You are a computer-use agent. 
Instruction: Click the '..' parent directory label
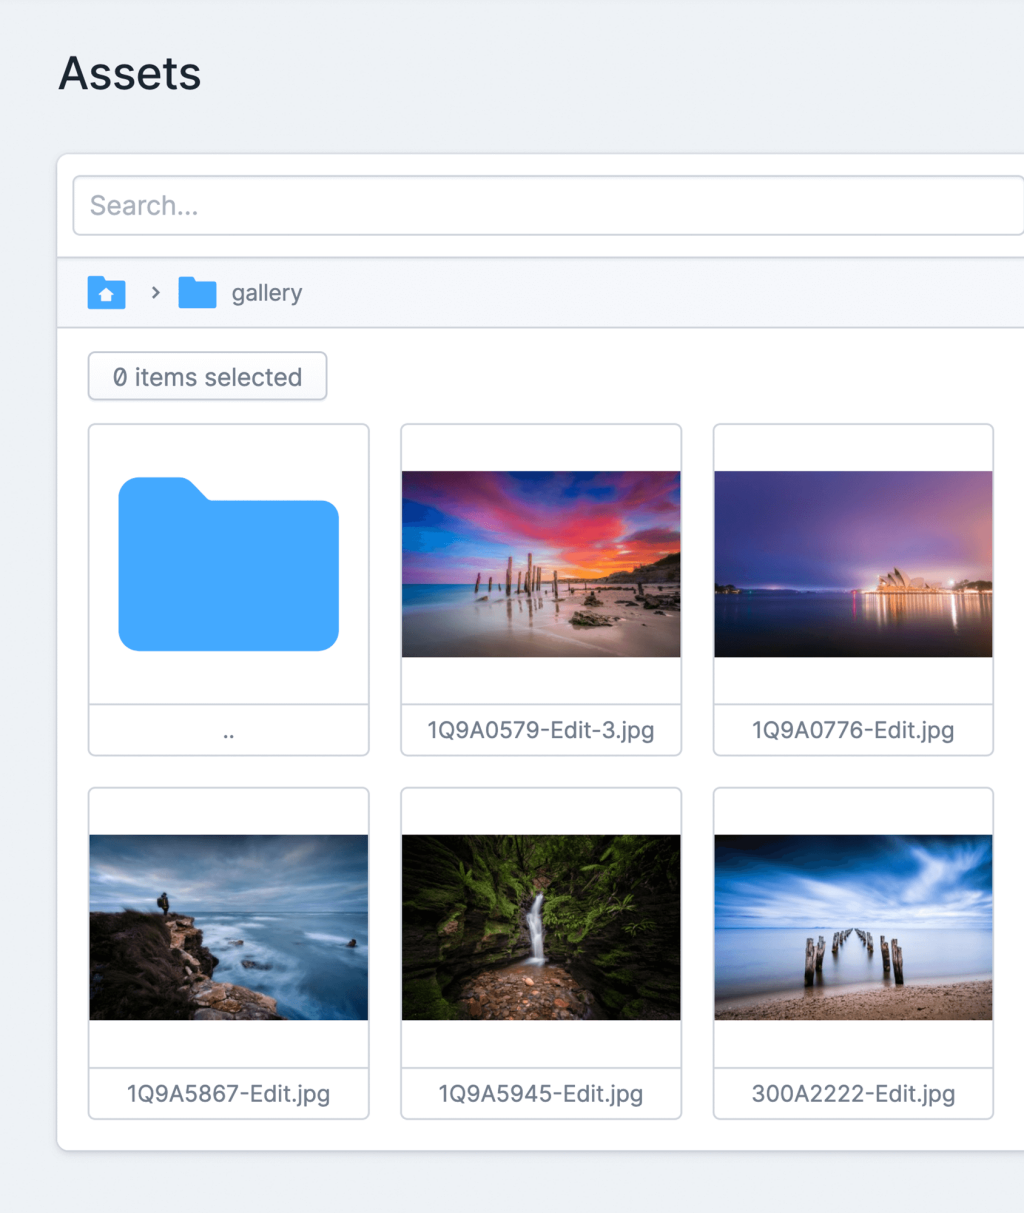pyautogui.click(x=228, y=731)
